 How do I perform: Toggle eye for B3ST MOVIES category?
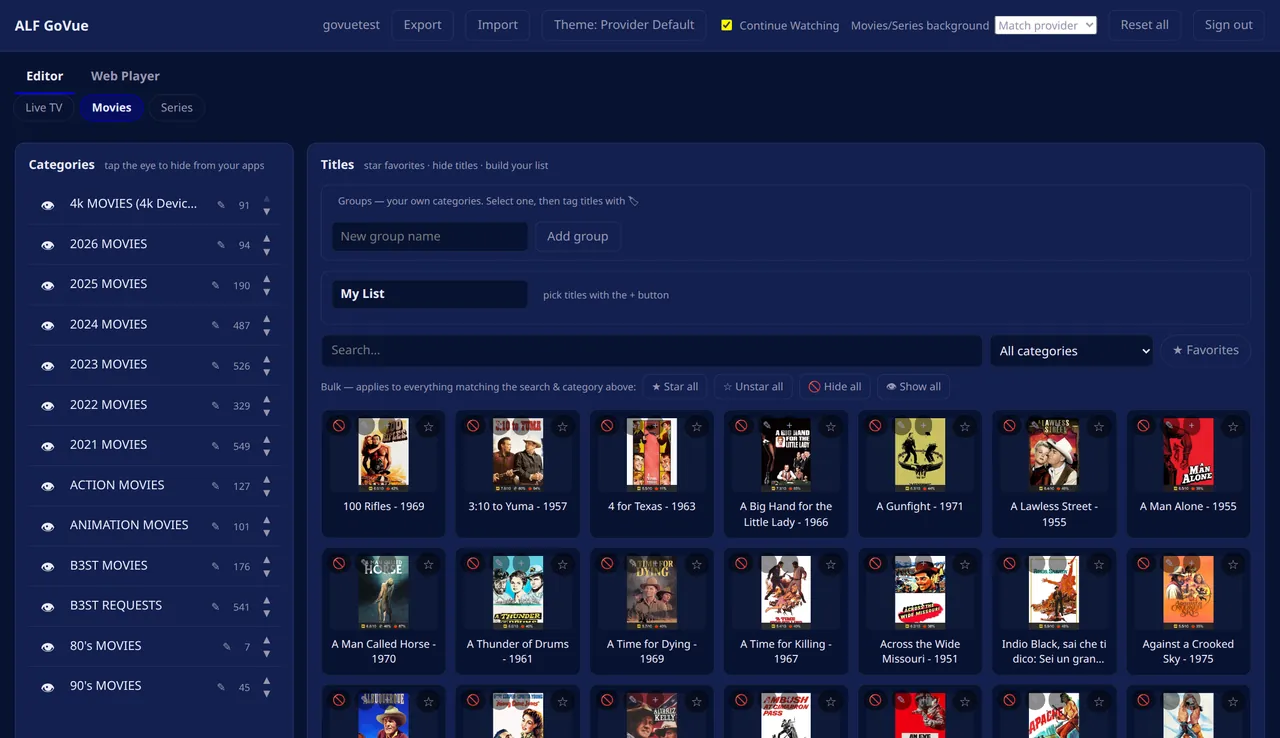point(47,567)
